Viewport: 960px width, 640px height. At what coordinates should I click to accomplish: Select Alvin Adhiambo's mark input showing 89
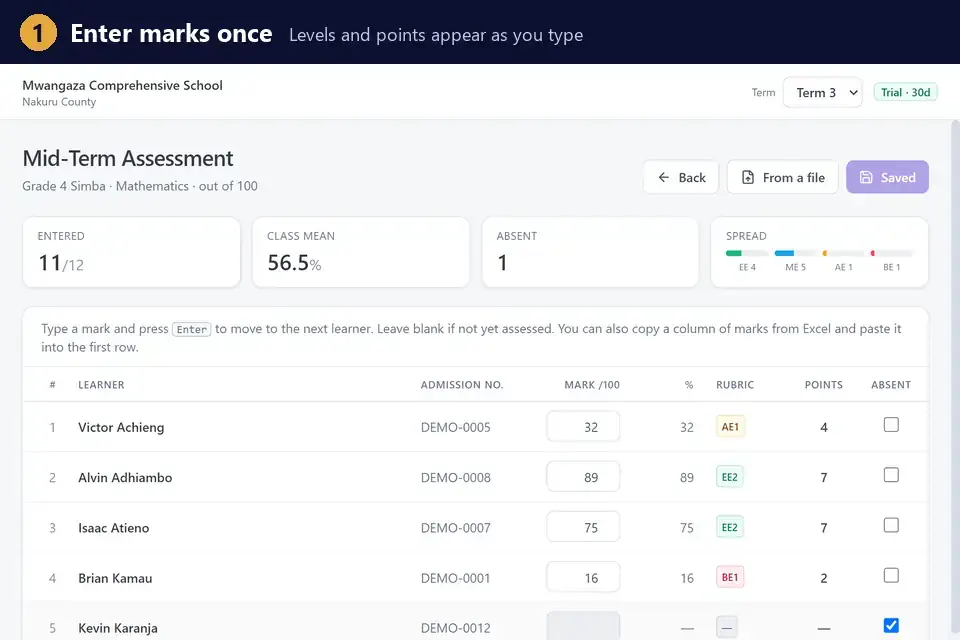coord(583,477)
